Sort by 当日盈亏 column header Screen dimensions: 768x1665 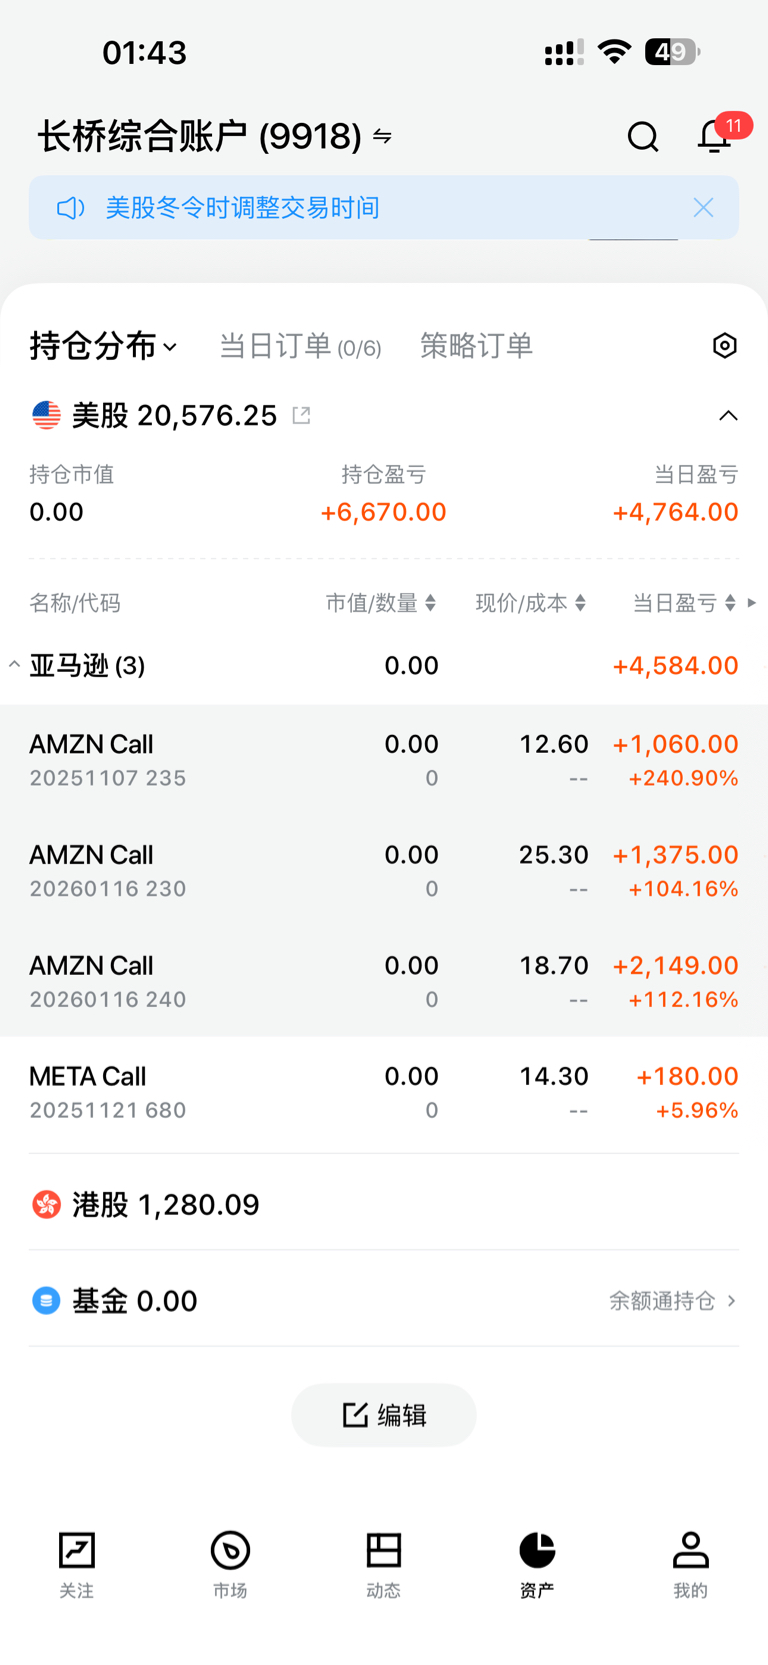pyautogui.click(x=685, y=603)
